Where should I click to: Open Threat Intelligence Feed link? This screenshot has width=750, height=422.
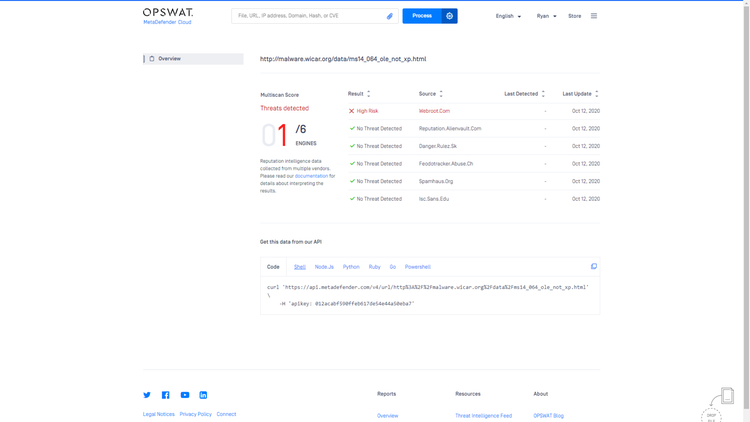coord(484,416)
